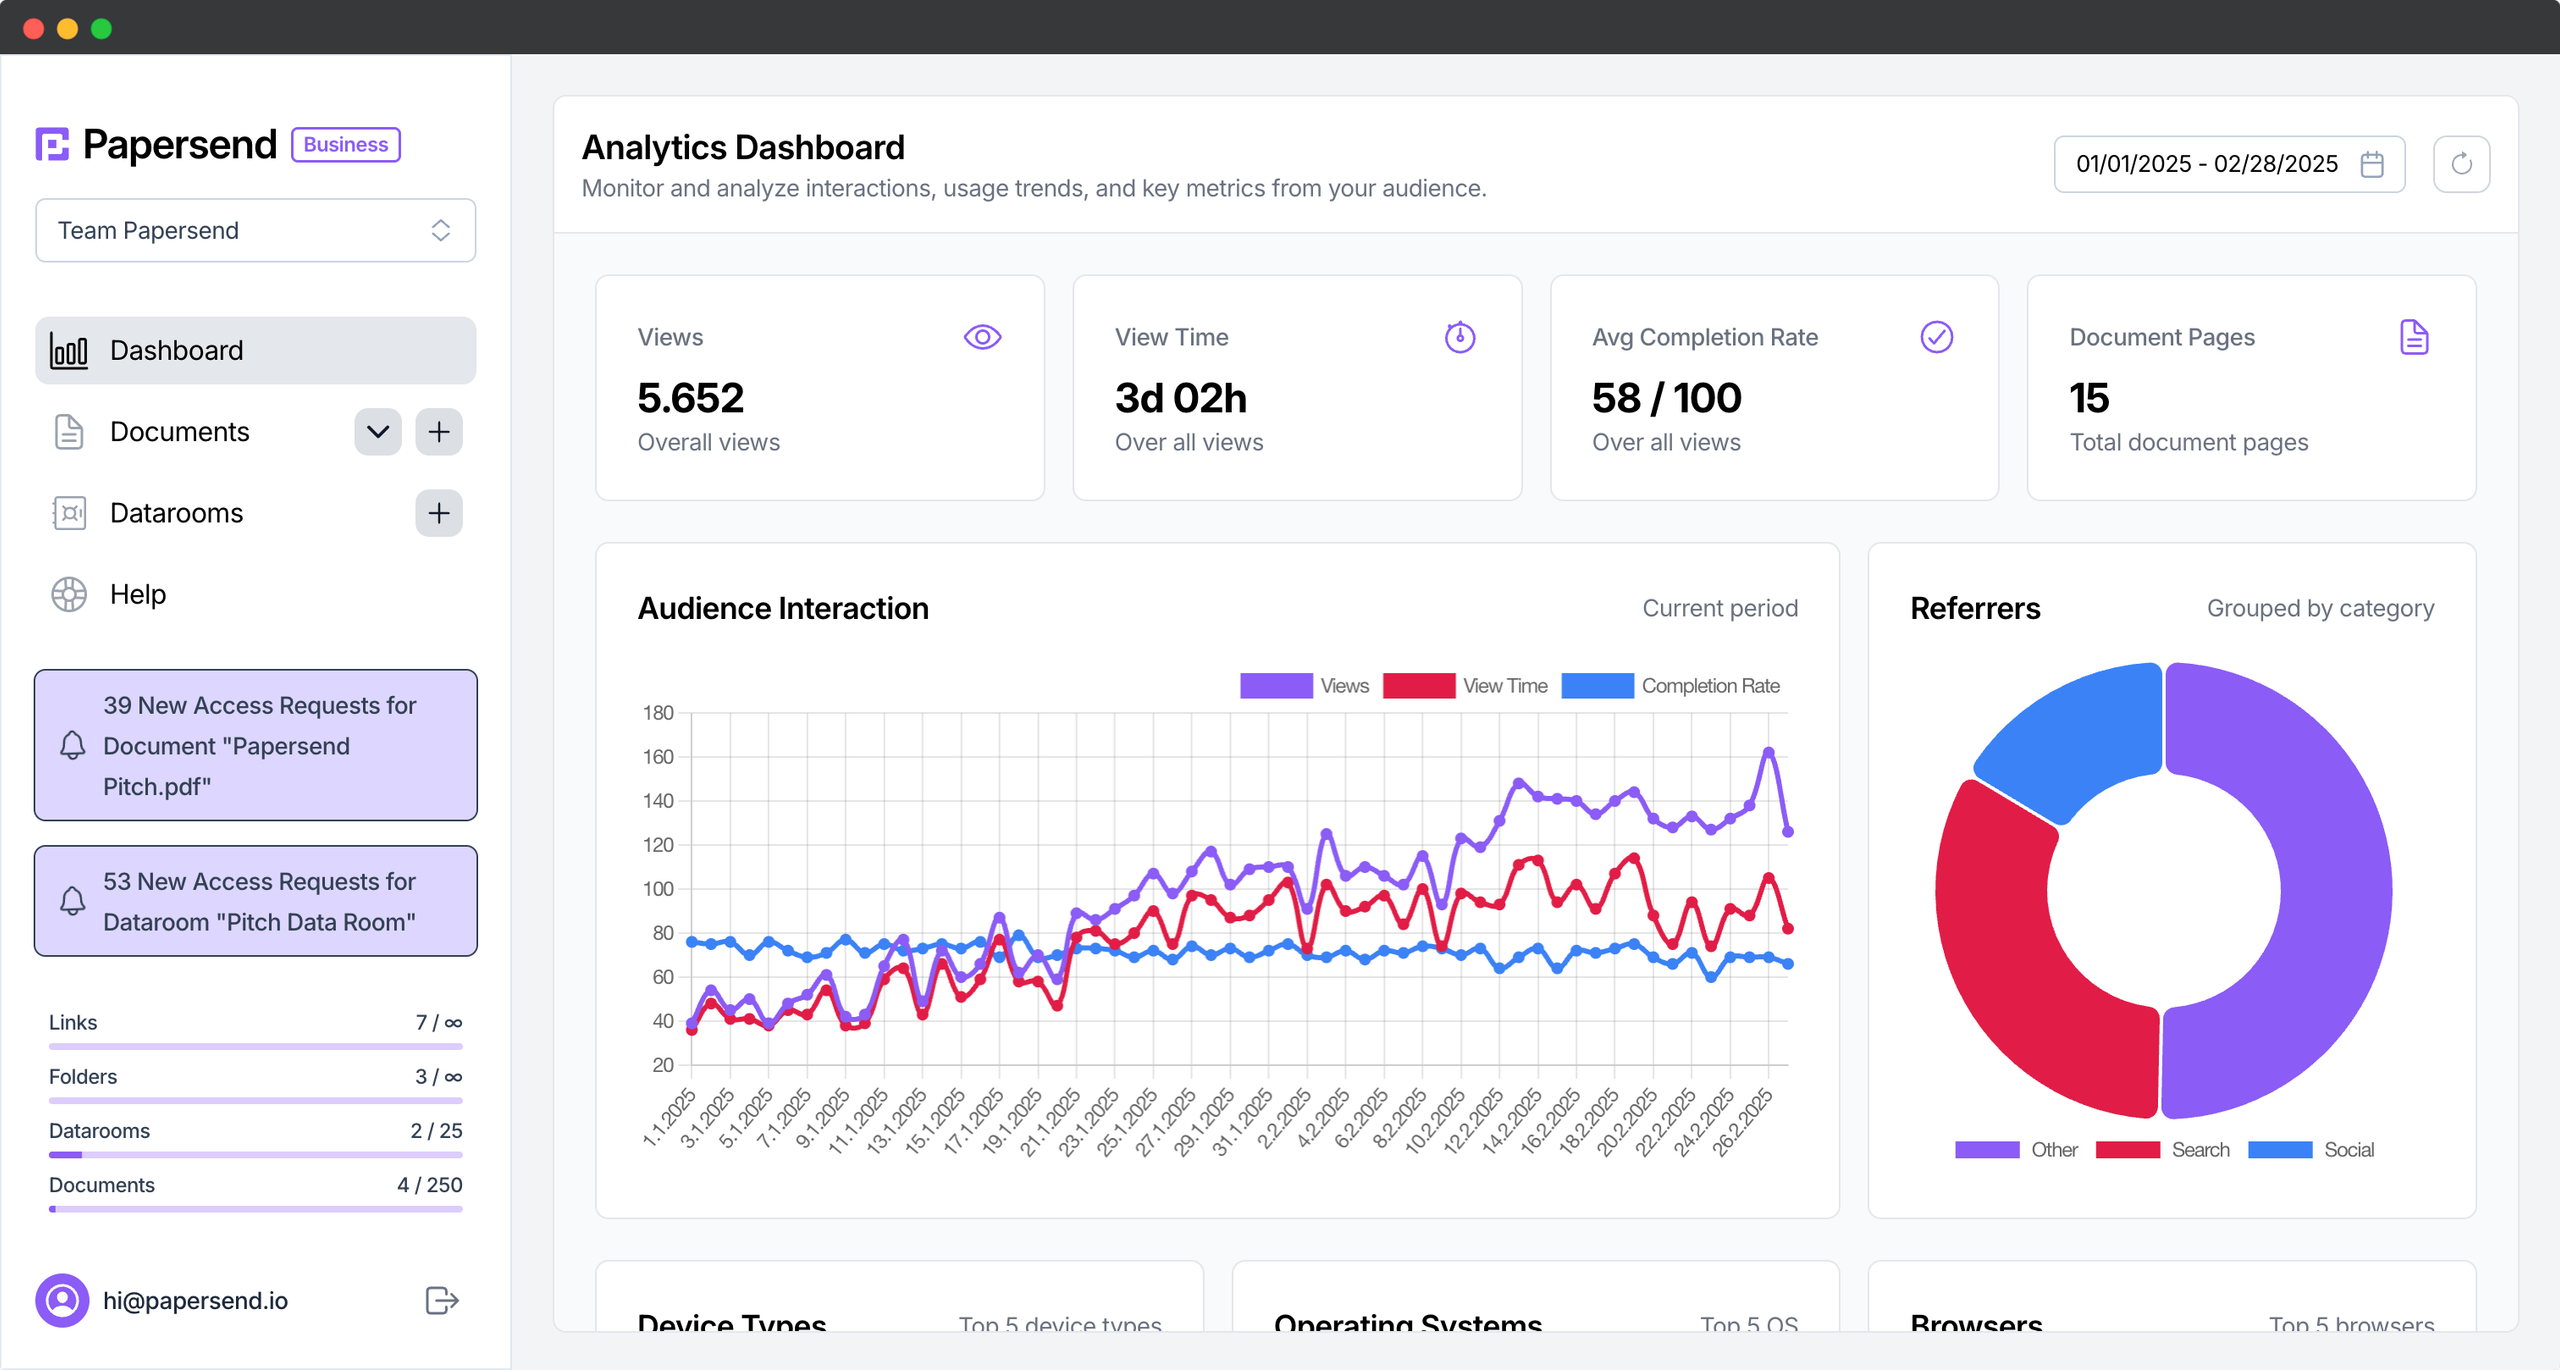
Task: Open the Team Papersend workspace selector
Action: coord(255,230)
